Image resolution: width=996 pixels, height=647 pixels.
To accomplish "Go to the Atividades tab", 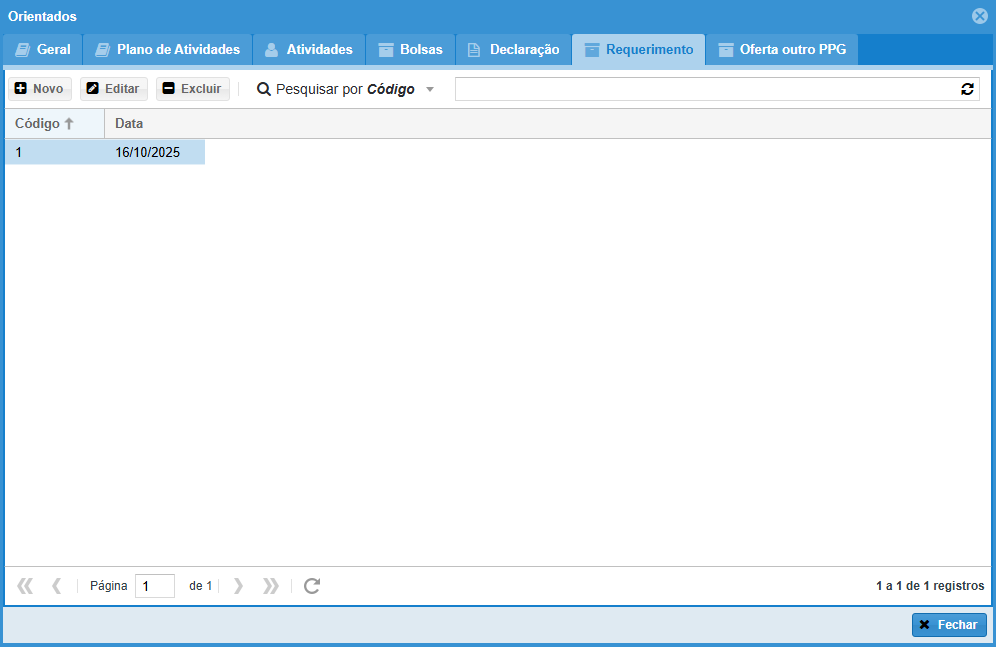I will [308, 49].
